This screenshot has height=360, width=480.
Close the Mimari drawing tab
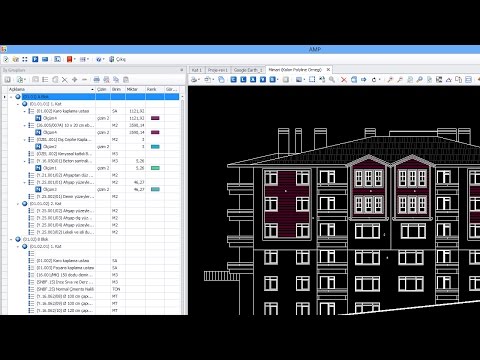pyautogui.click(x=328, y=70)
